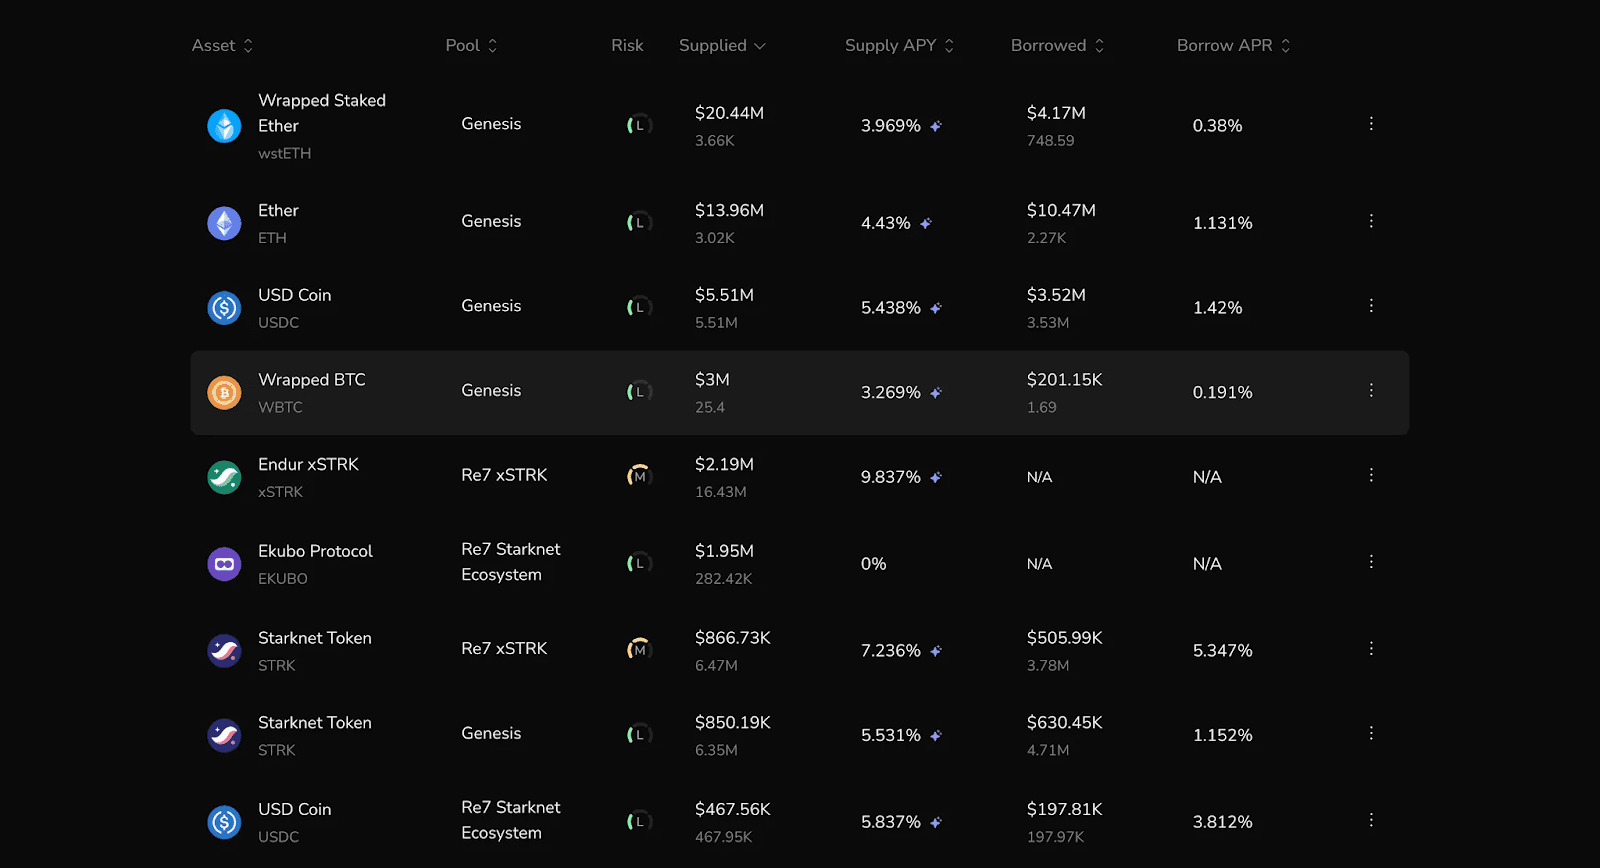Click the sparkle icon next to 4.43% APY
The height and width of the screenshot is (868, 1600).
926,223
